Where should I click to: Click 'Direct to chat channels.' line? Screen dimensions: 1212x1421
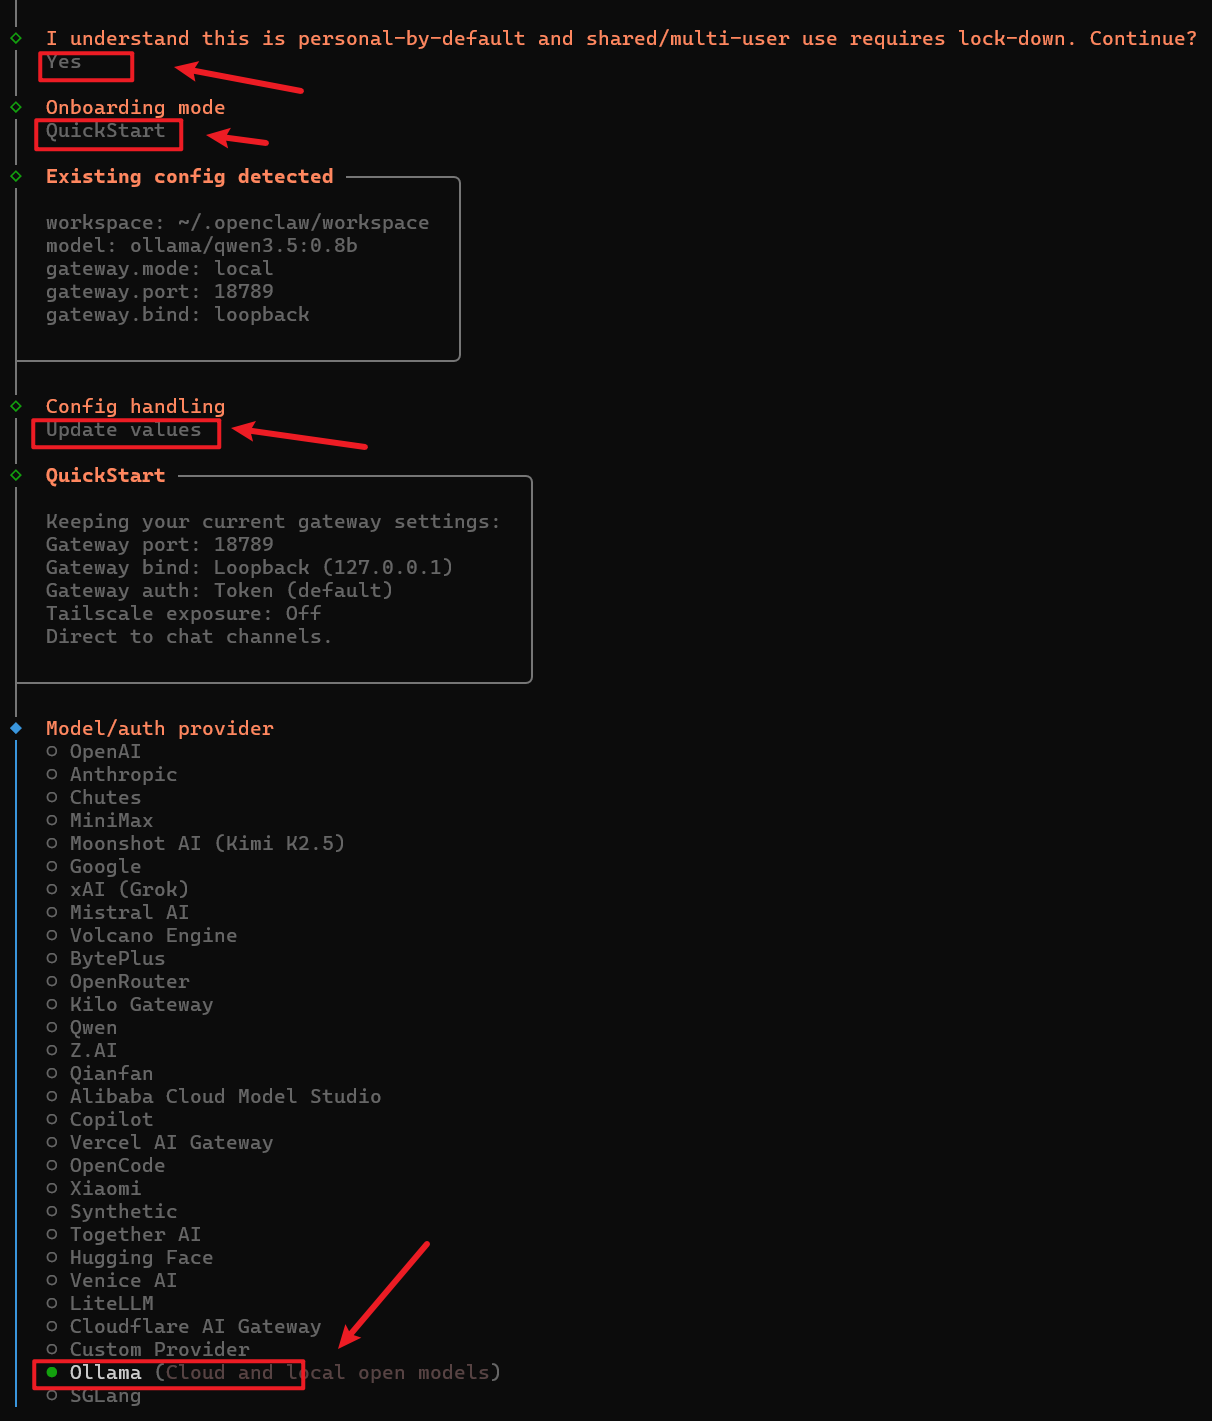(189, 636)
